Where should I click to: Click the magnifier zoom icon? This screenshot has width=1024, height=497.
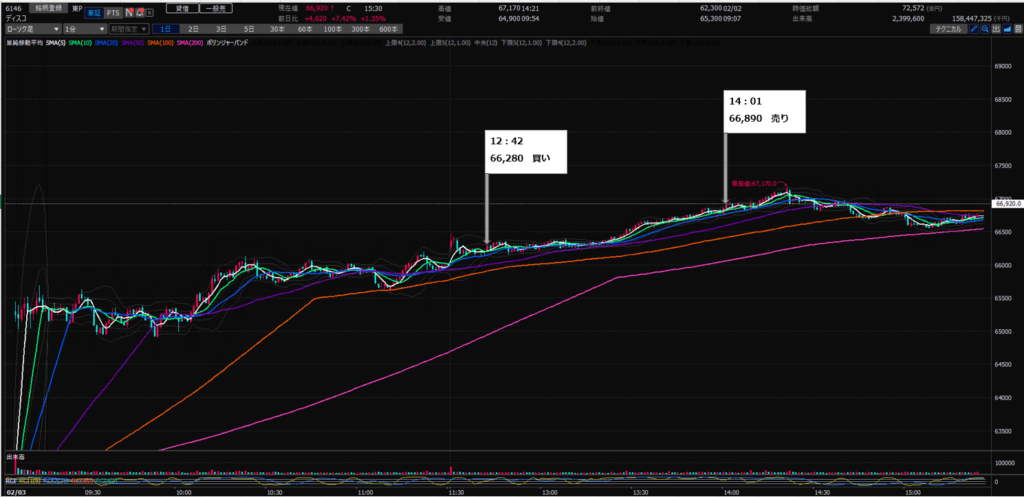point(984,30)
